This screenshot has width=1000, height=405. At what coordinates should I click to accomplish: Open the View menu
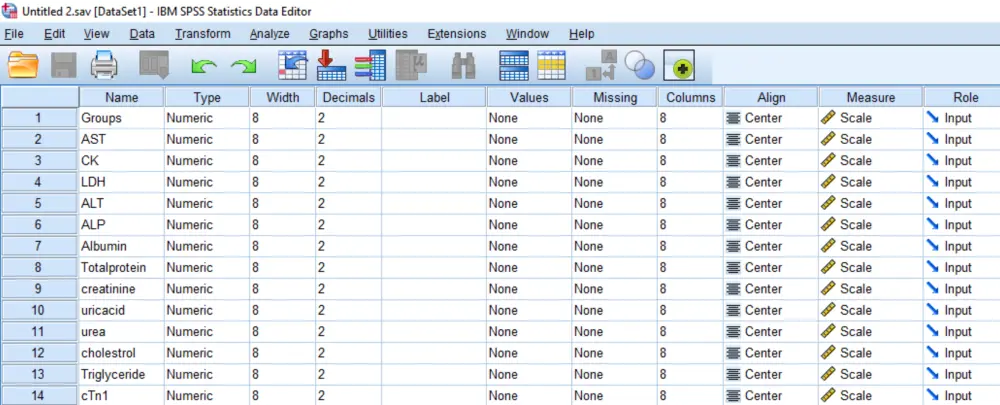96,34
